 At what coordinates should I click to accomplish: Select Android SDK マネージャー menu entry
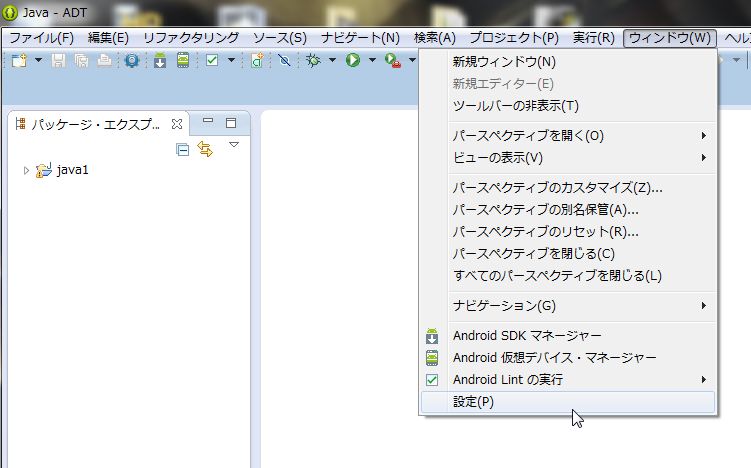(569, 335)
